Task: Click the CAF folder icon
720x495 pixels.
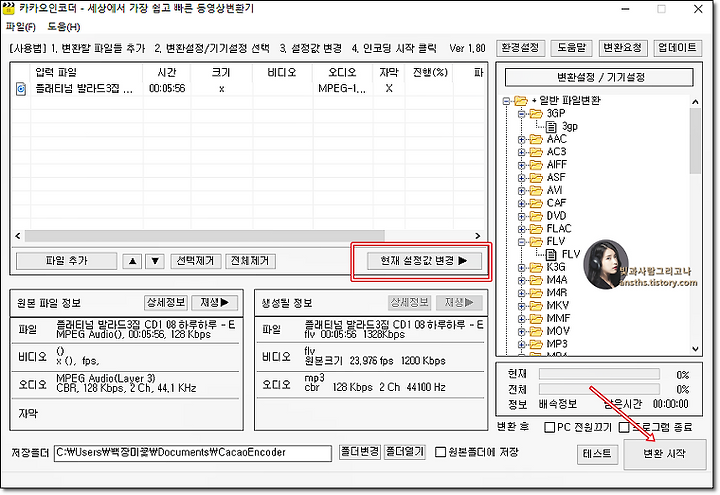Action: 536,203
